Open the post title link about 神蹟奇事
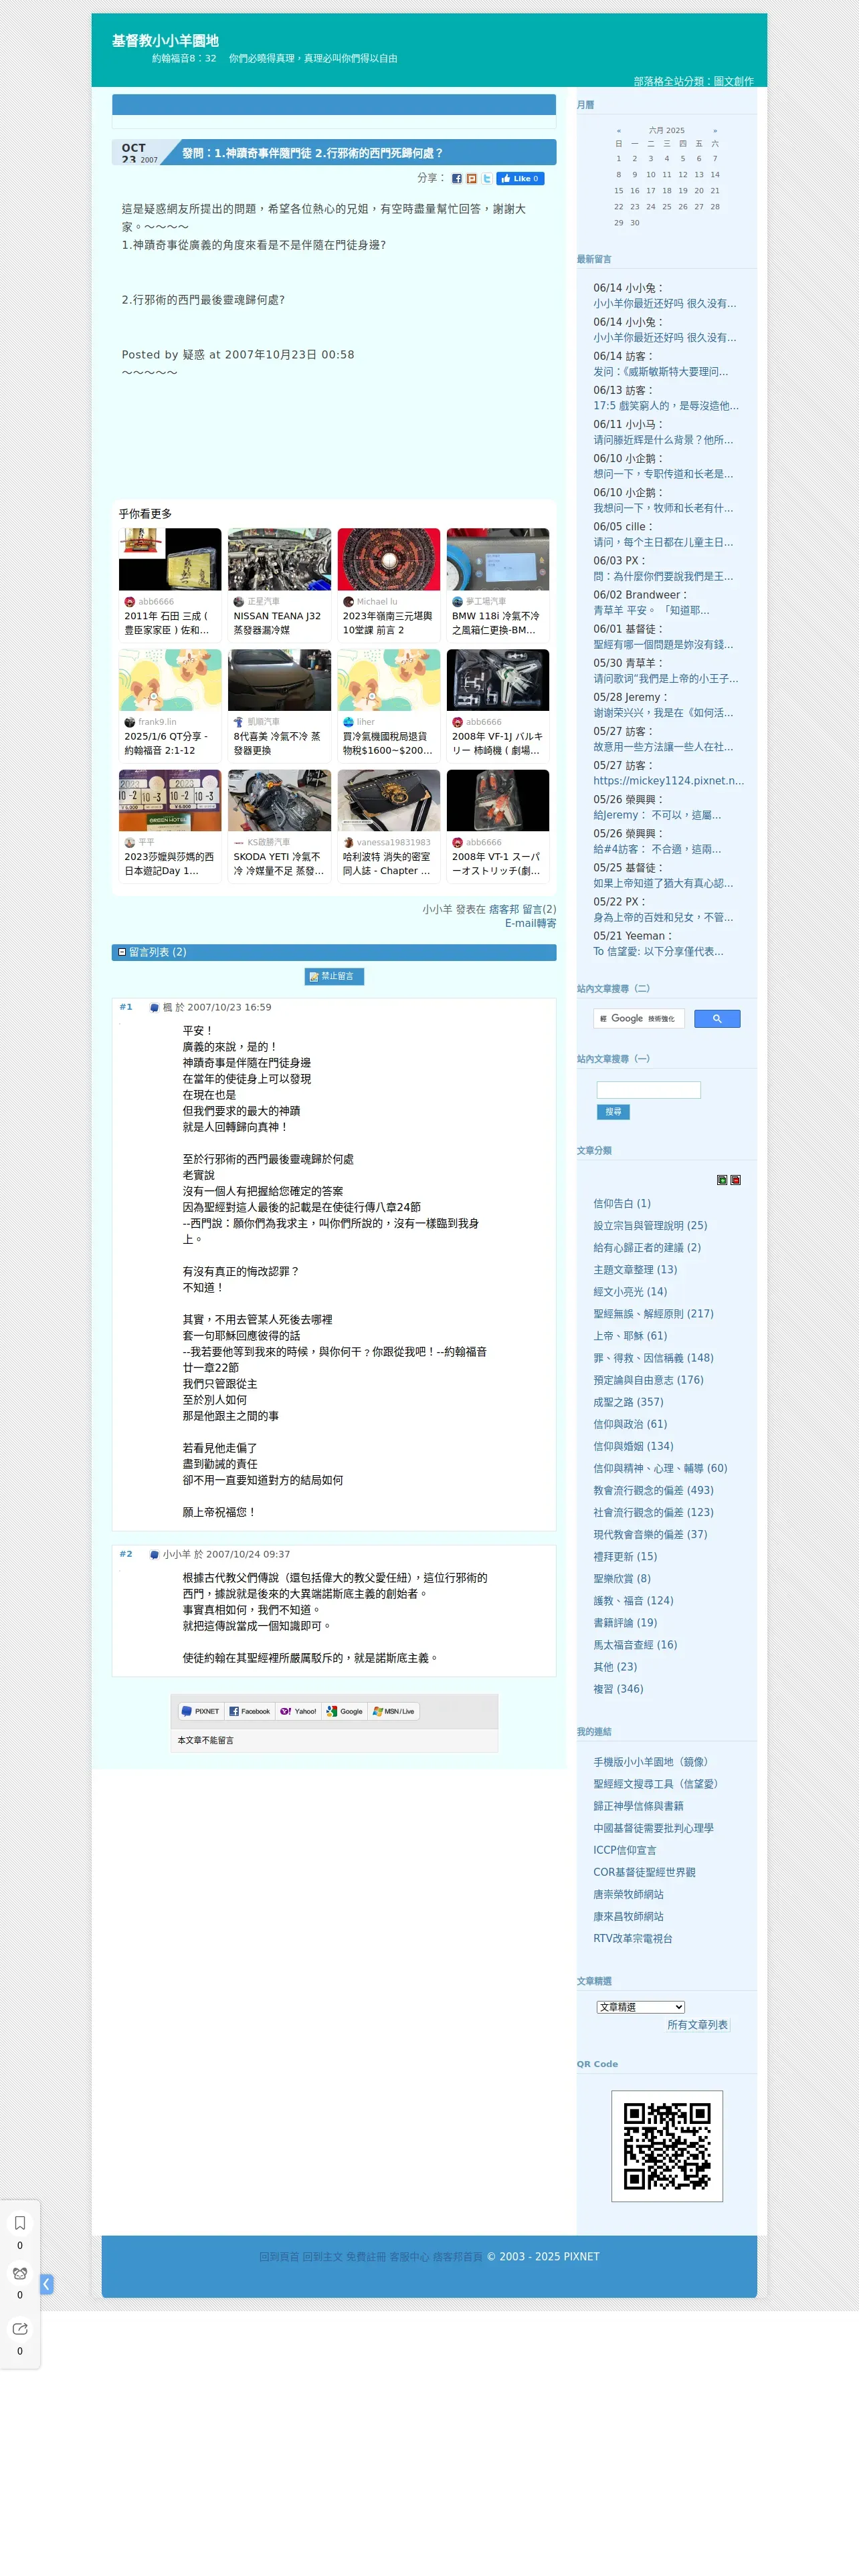Image resolution: width=859 pixels, height=2576 pixels. pos(312,153)
